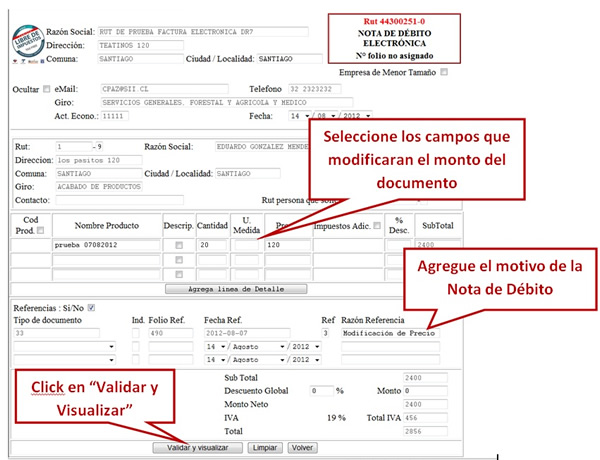
Task: Click Validar y visualizar button
Action: point(197,447)
